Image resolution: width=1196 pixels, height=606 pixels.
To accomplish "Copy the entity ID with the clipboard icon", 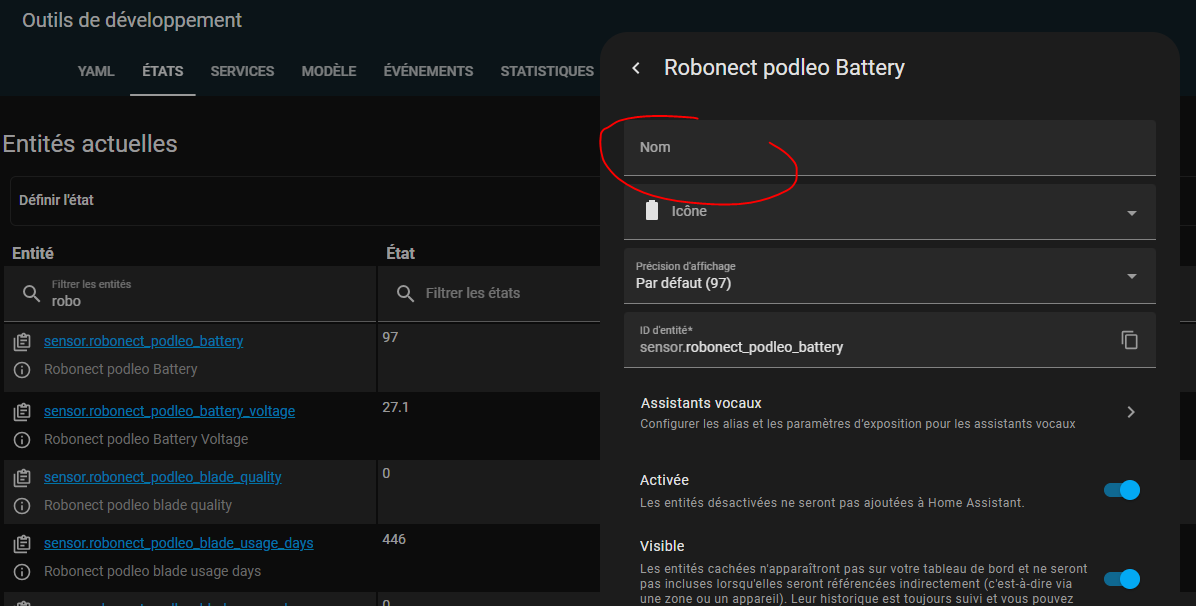I will pos(1129,340).
